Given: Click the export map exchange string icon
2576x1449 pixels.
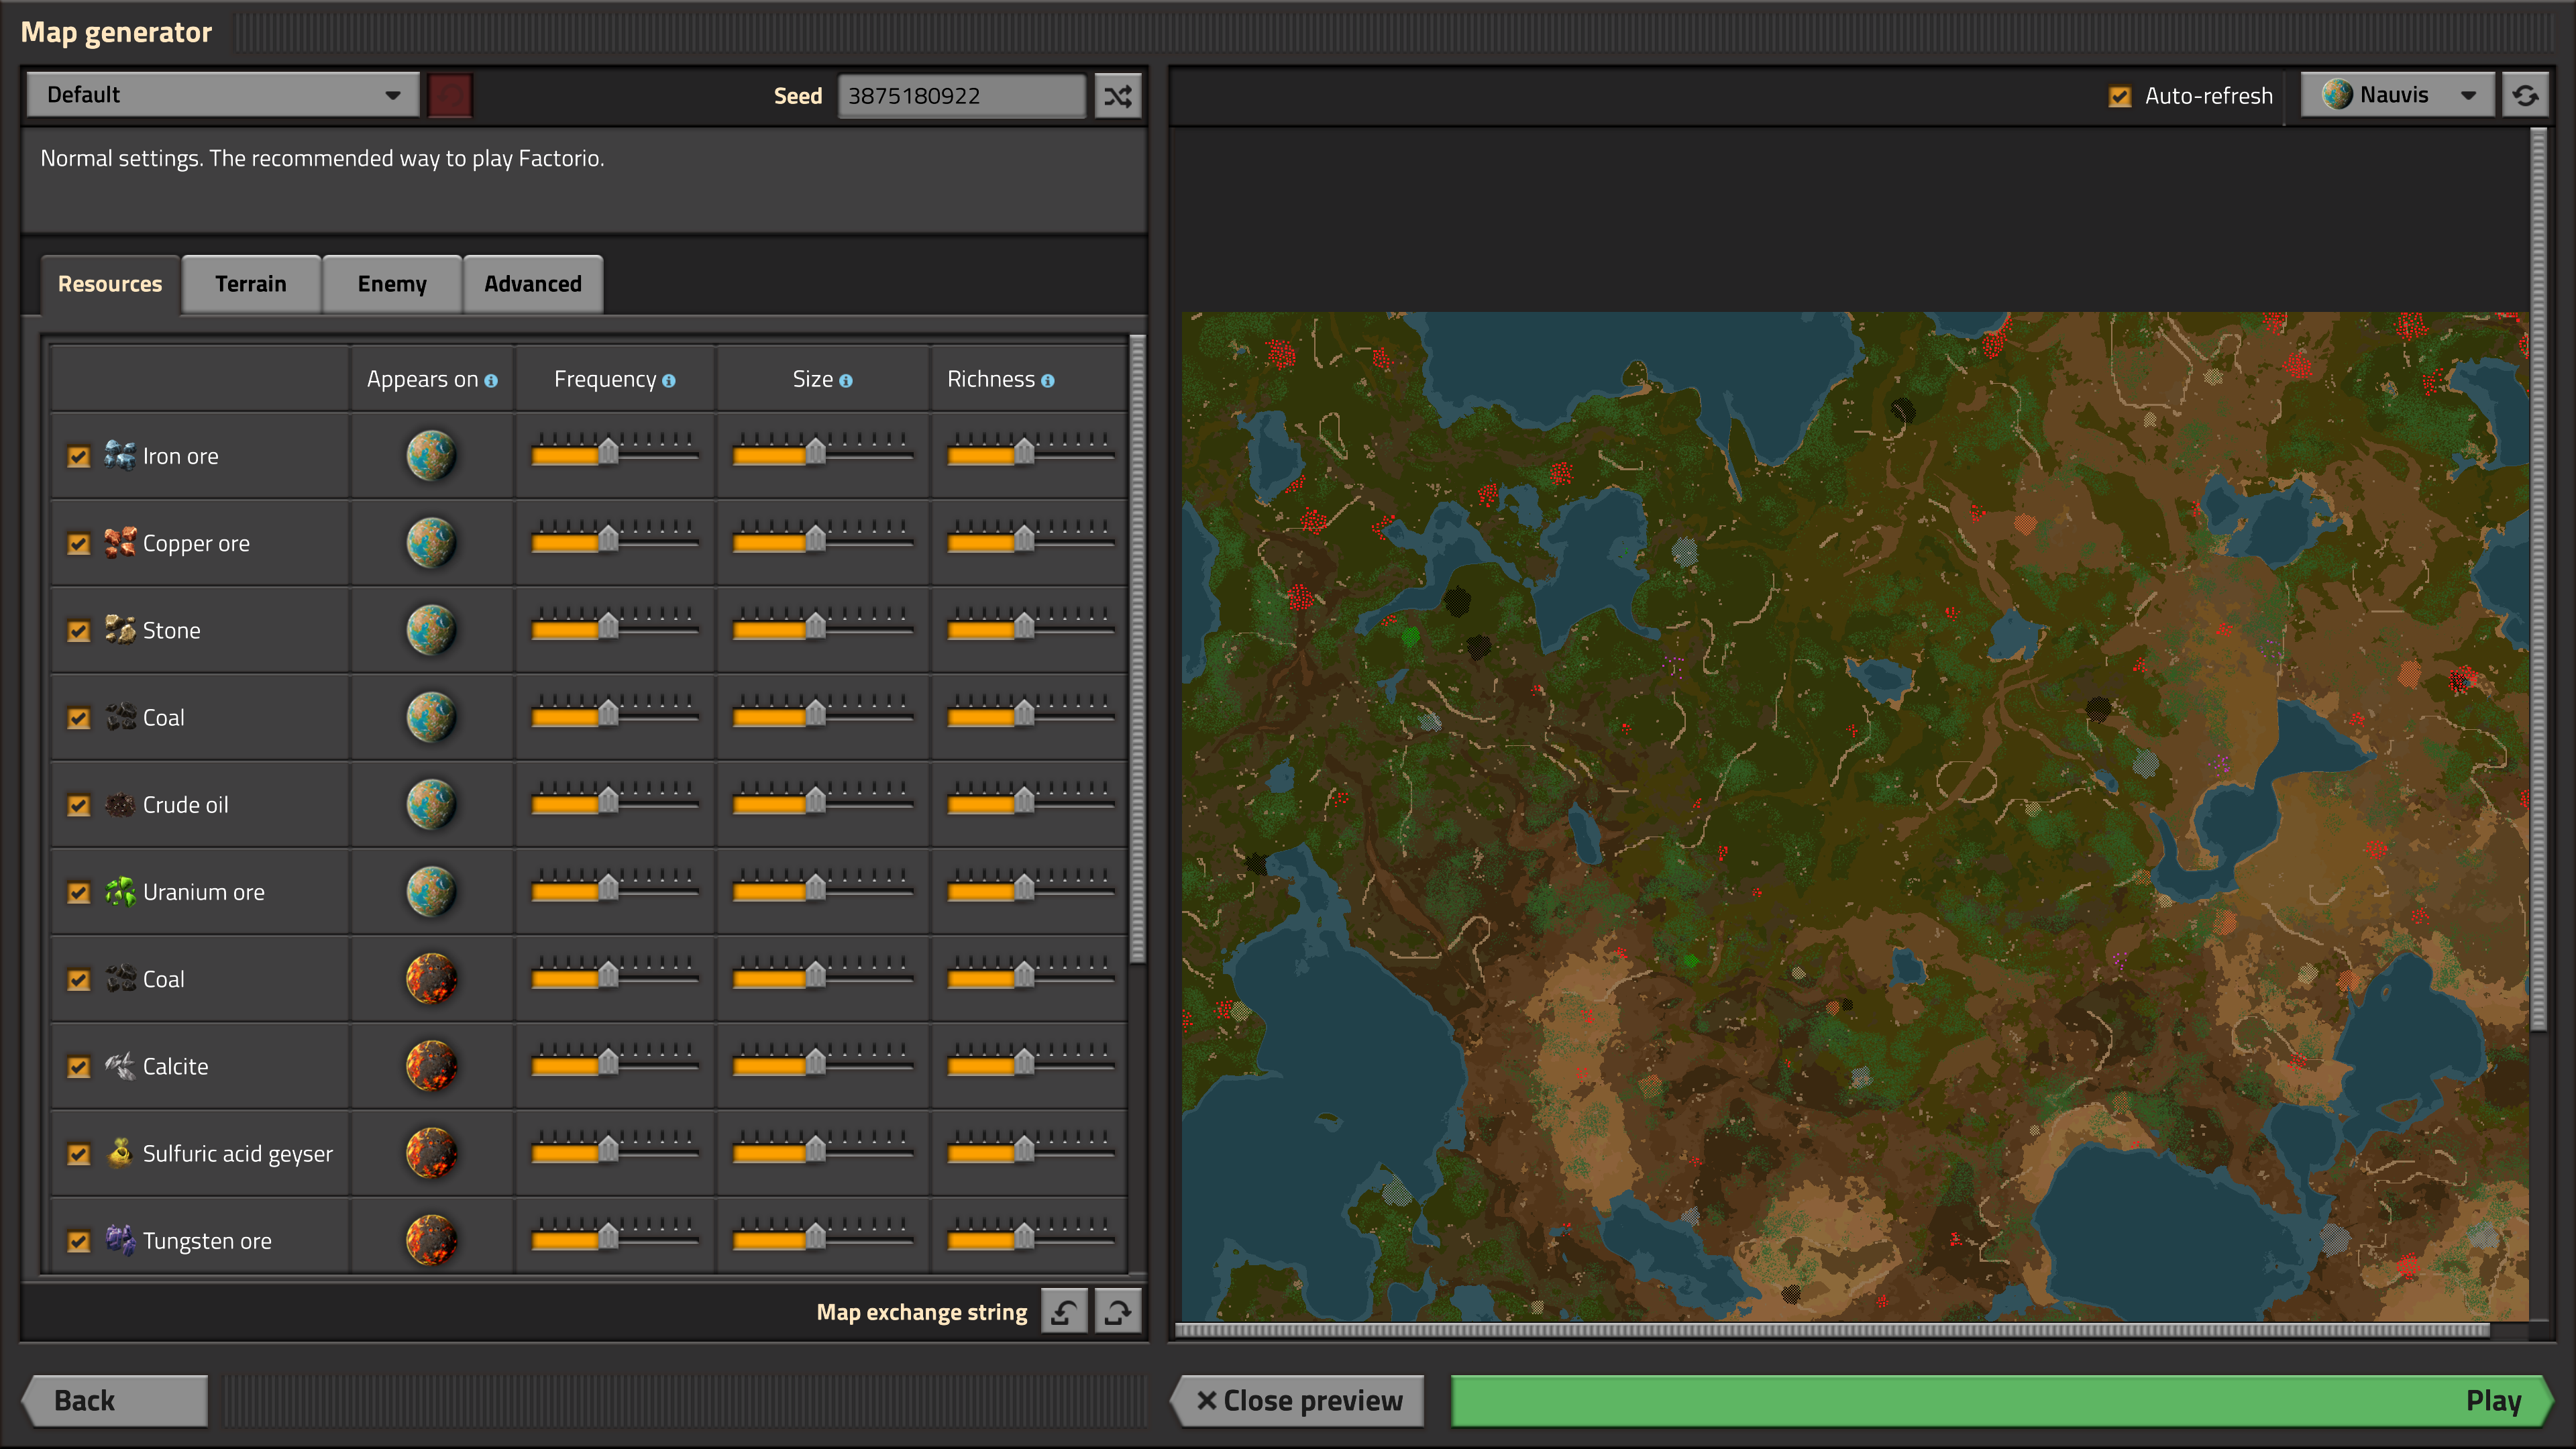Looking at the screenshot, I should (x=1117, y=1311).
